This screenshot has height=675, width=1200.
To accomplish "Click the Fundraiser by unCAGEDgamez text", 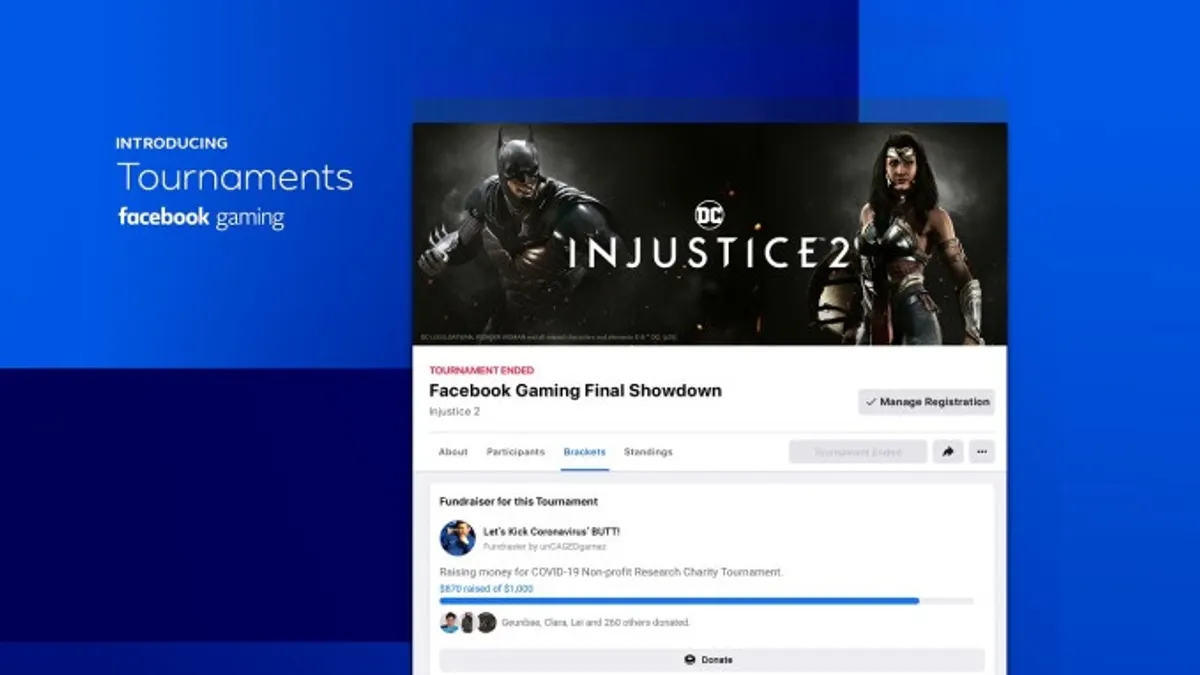I will tap(545, 547).
